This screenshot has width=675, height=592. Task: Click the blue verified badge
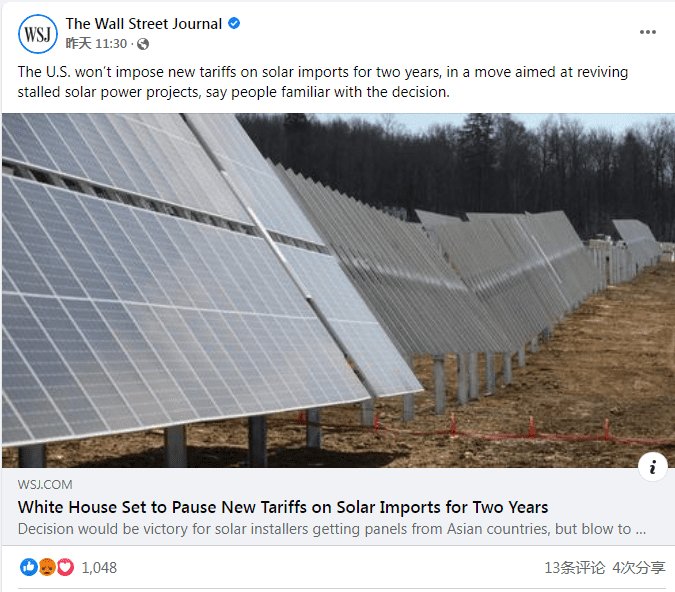point(234,23)
